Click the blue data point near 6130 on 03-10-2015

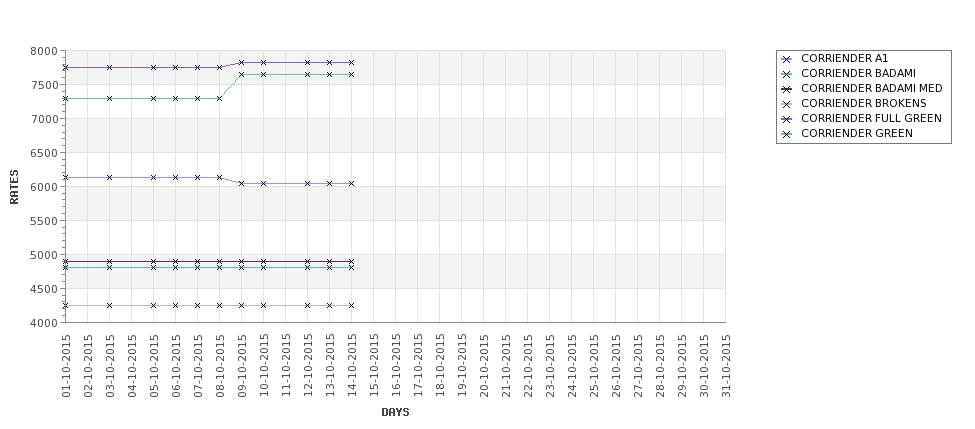point(110,178)
